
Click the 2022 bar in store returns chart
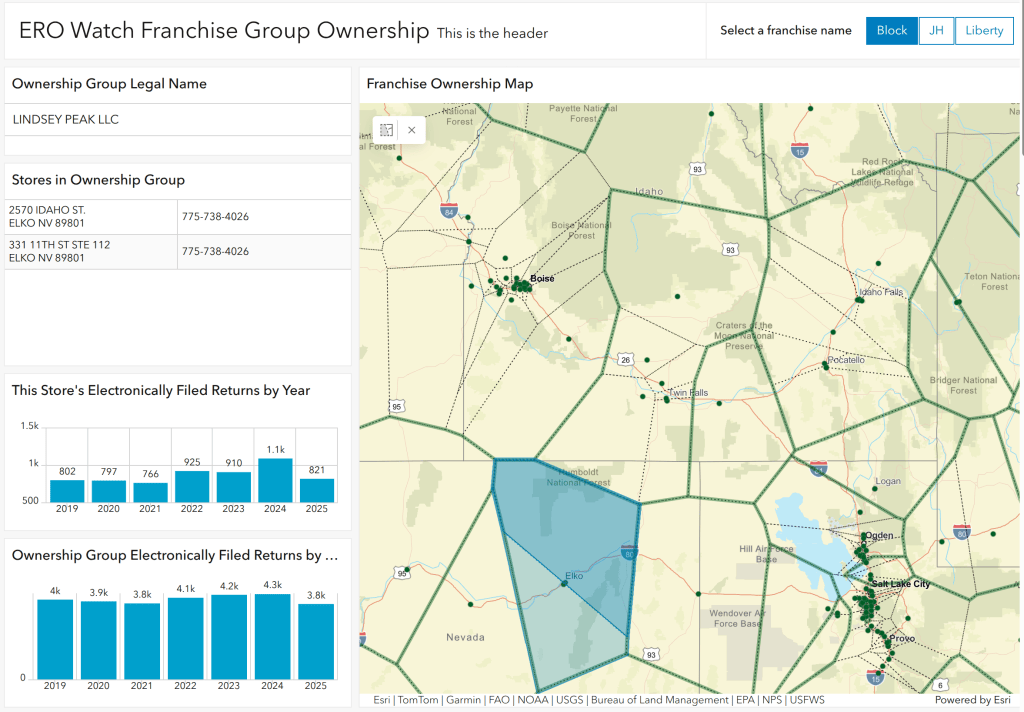(x=192, y=487)
